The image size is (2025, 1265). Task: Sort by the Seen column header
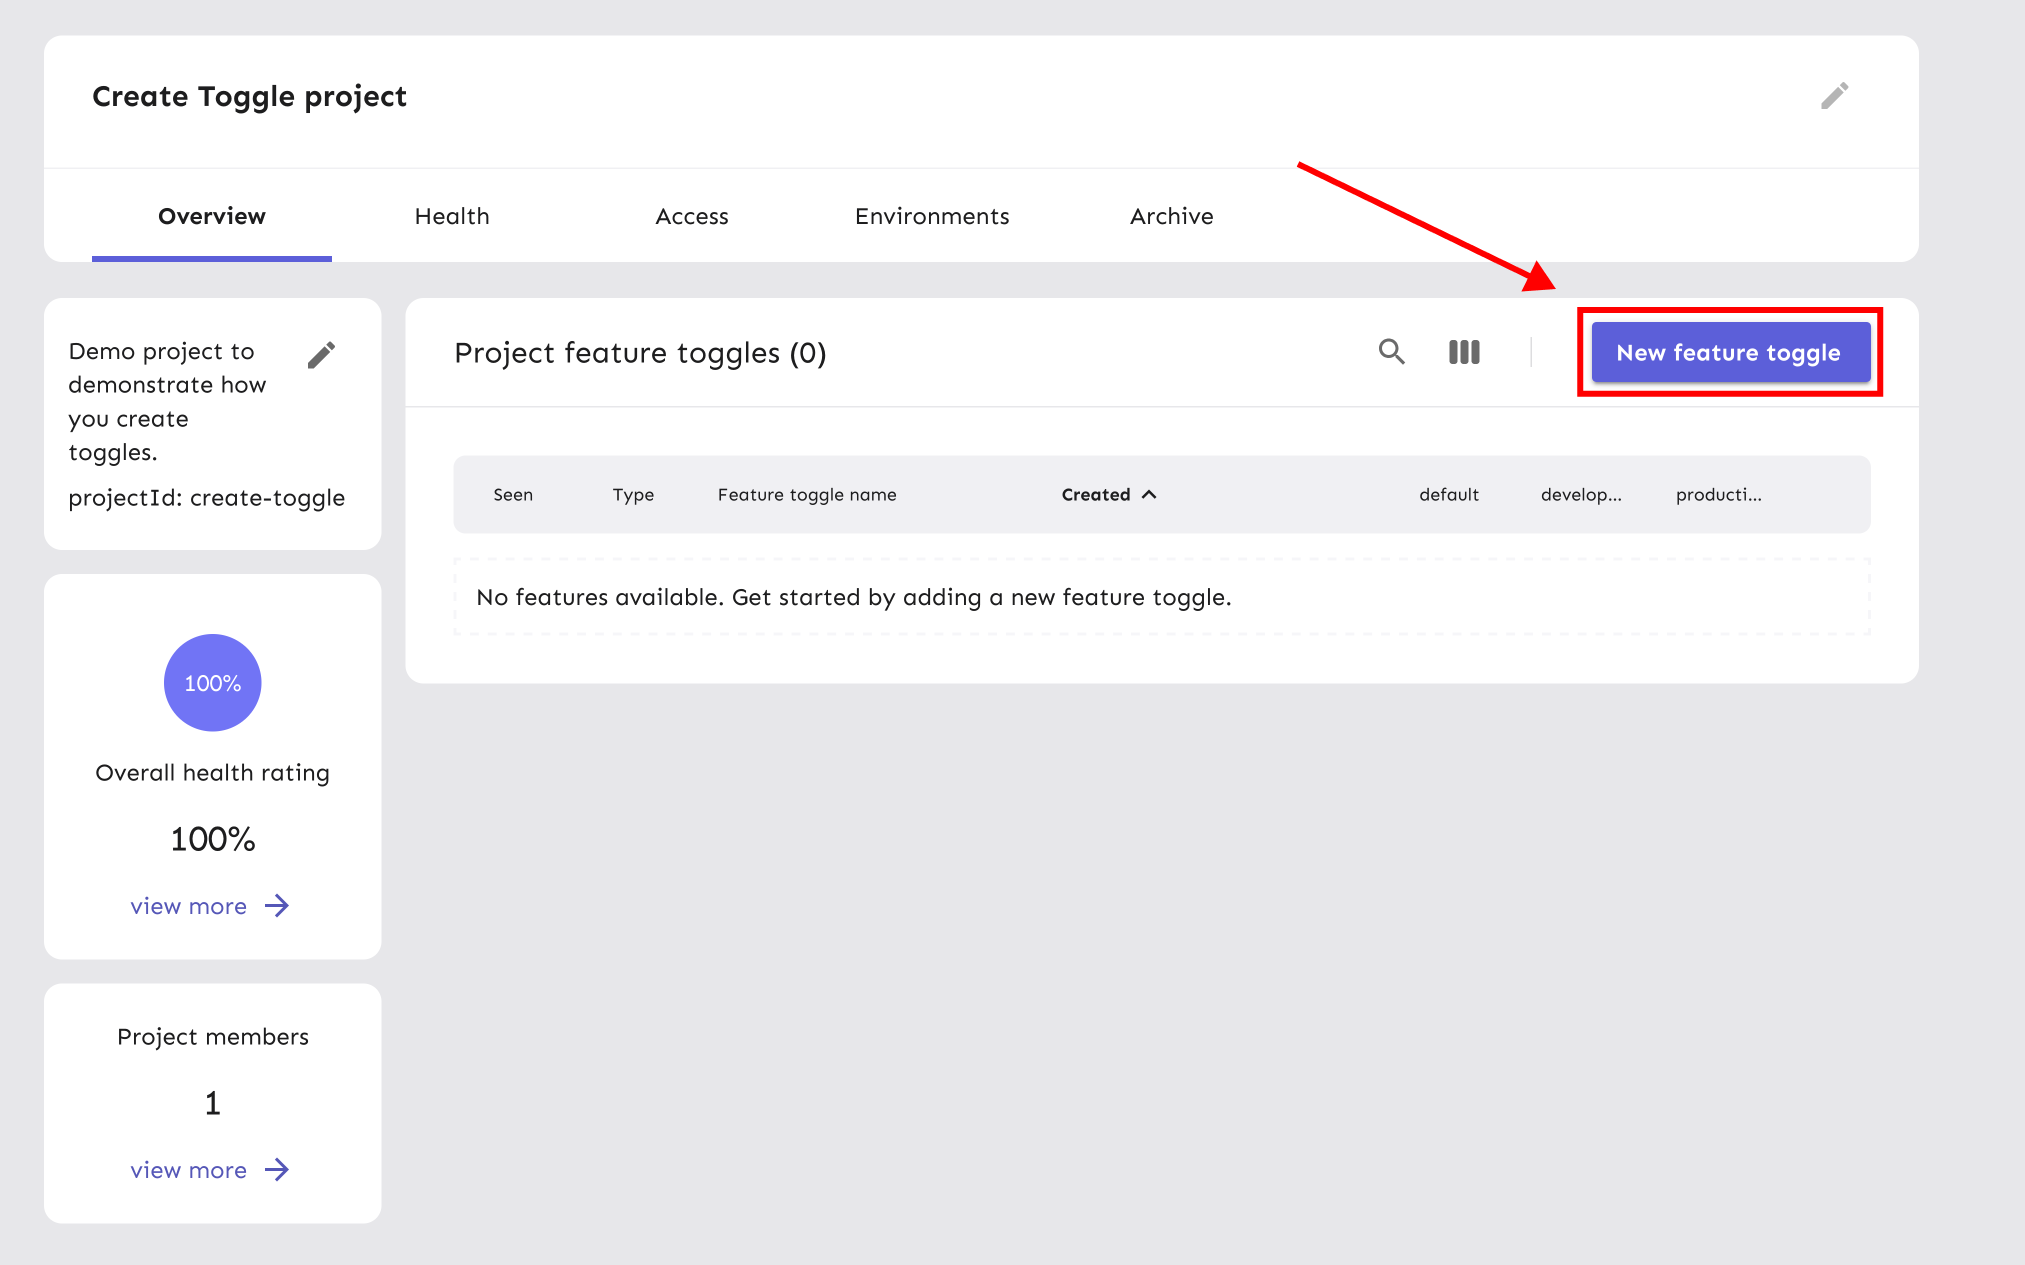tap(513, 495)
